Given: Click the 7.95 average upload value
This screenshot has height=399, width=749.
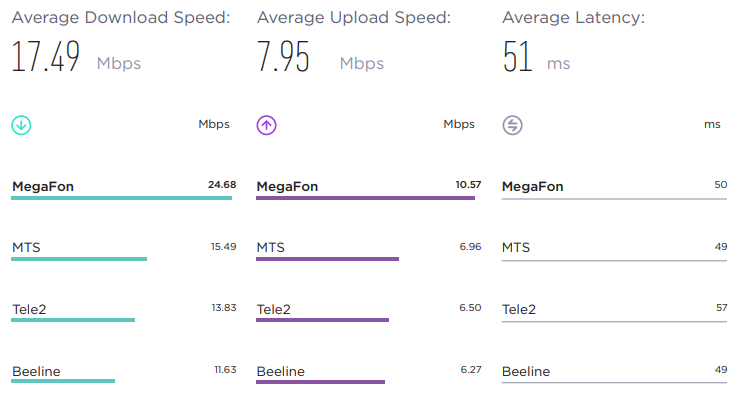Looking at the screenshot, I should (283, 56).
